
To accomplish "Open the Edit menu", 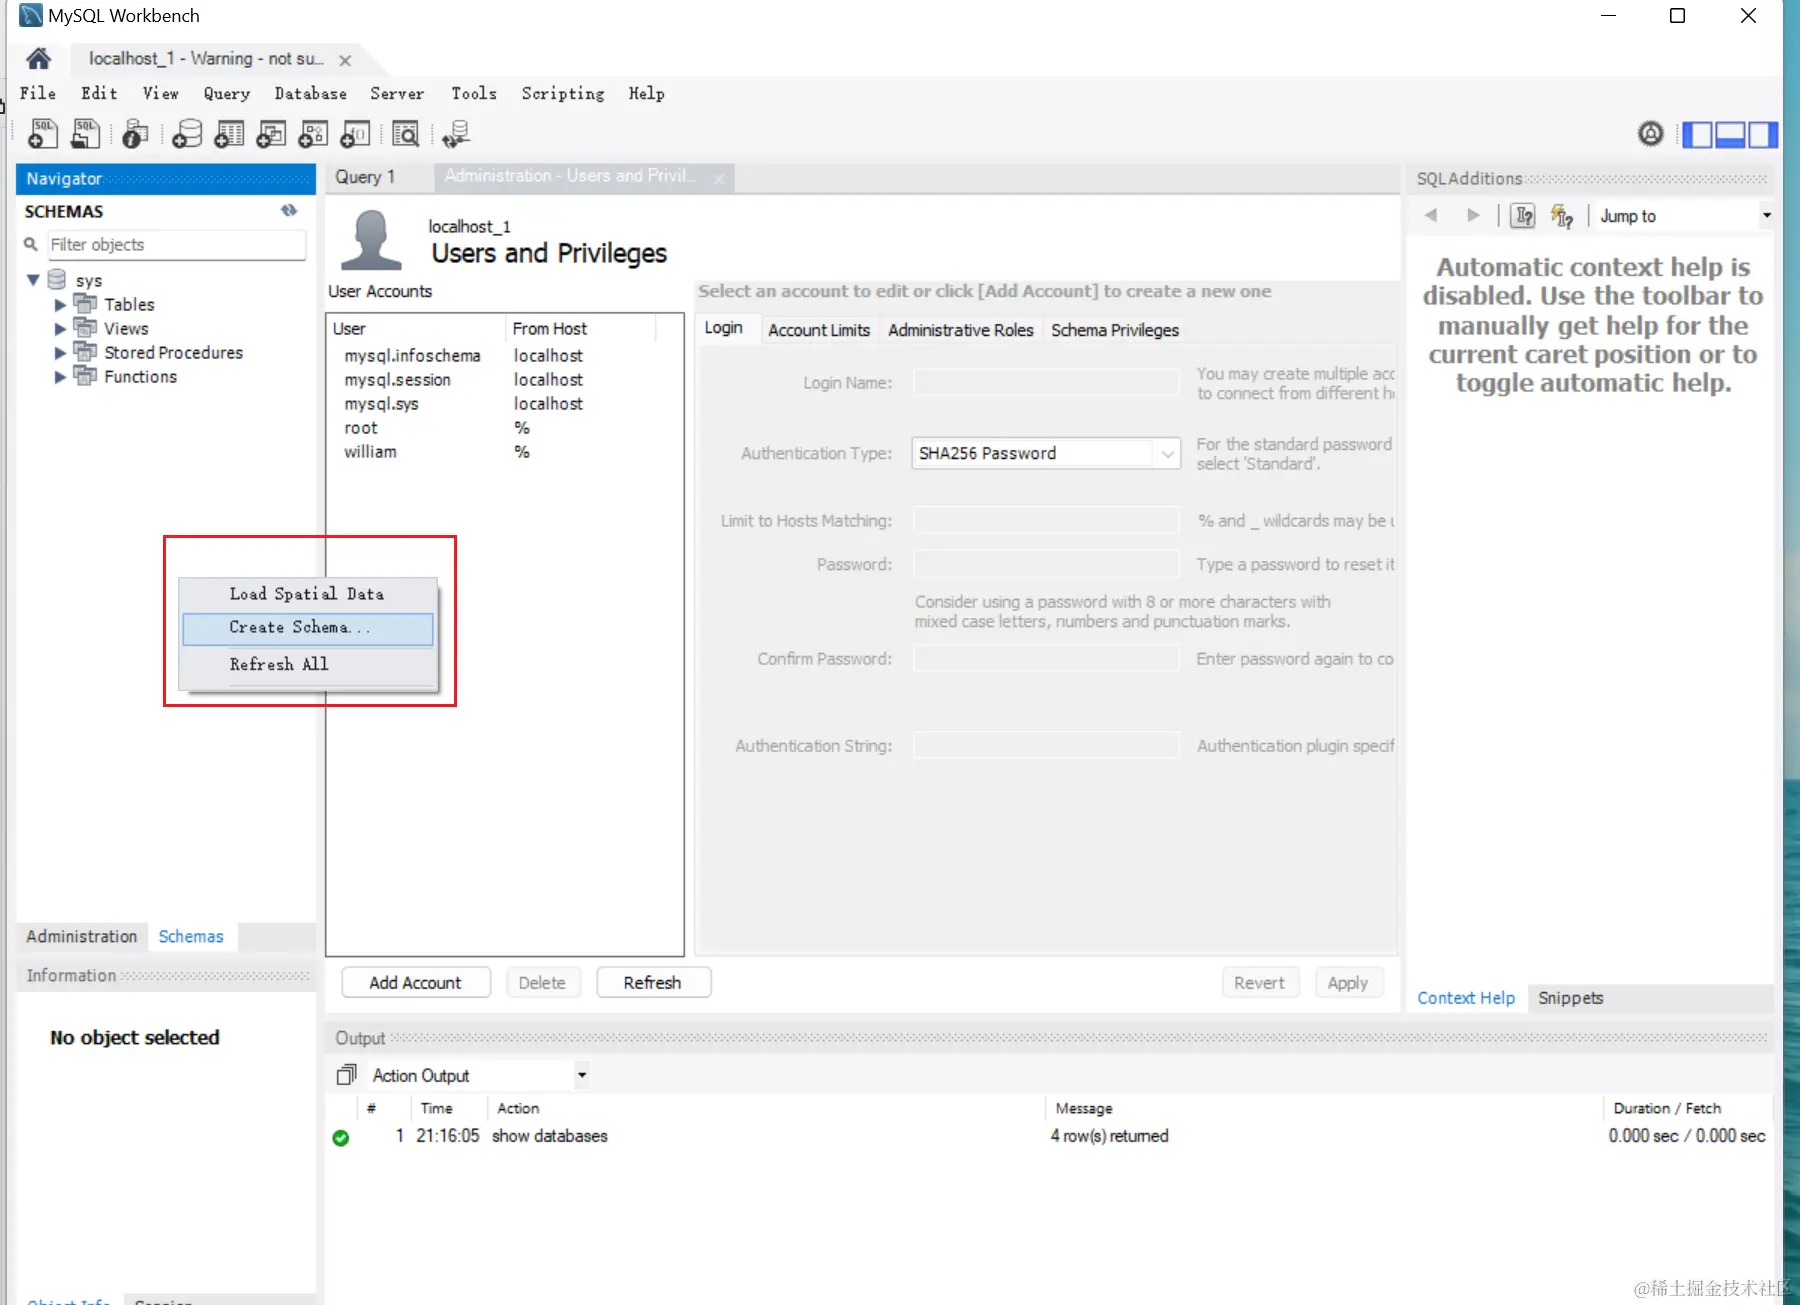I will coord(99,93).
